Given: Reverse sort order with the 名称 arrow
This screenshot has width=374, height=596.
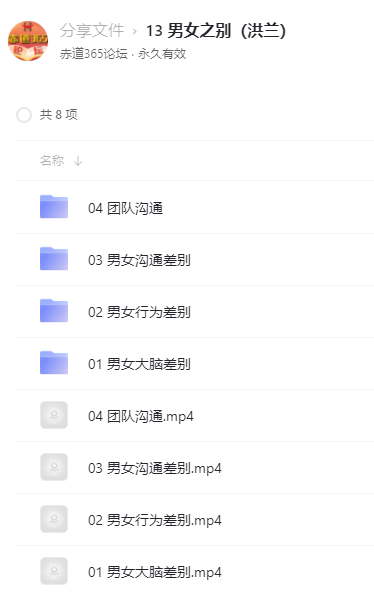Looking at the screenshot, I should point(78,161).
